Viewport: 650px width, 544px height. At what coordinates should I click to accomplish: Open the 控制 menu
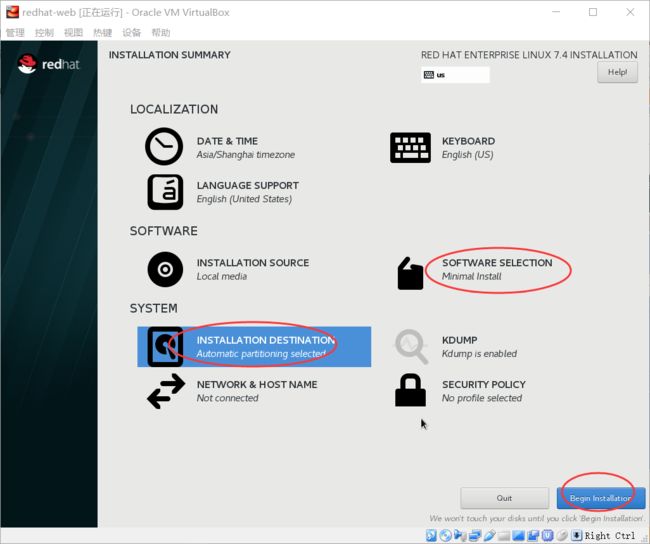coord(44,32)
